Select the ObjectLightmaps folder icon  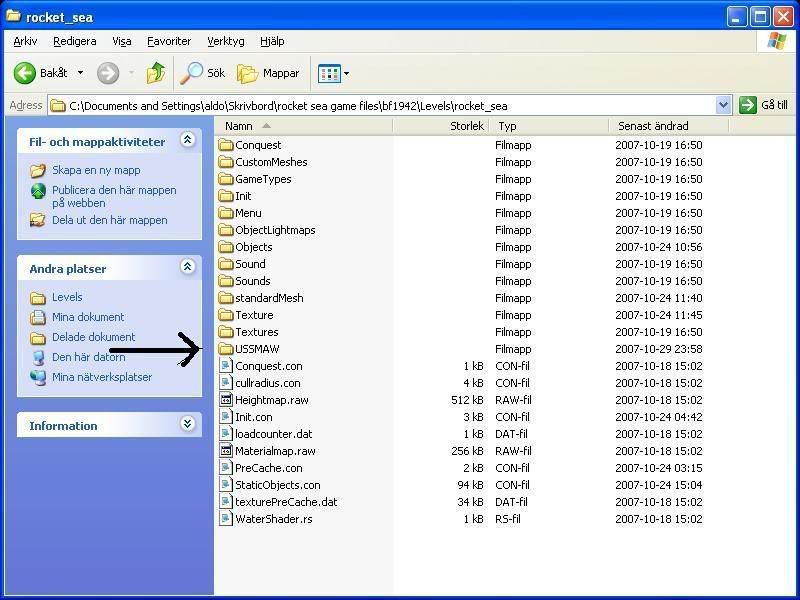point(226,230)
